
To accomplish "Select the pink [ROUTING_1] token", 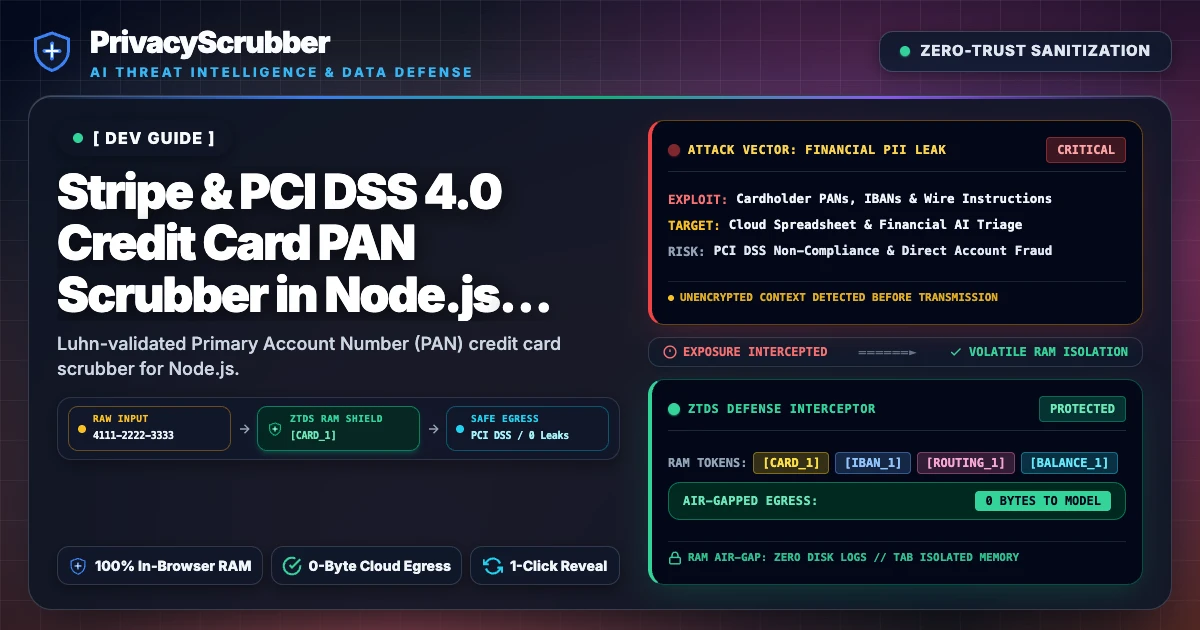I will pyautogui.click(x=966, y=463).
